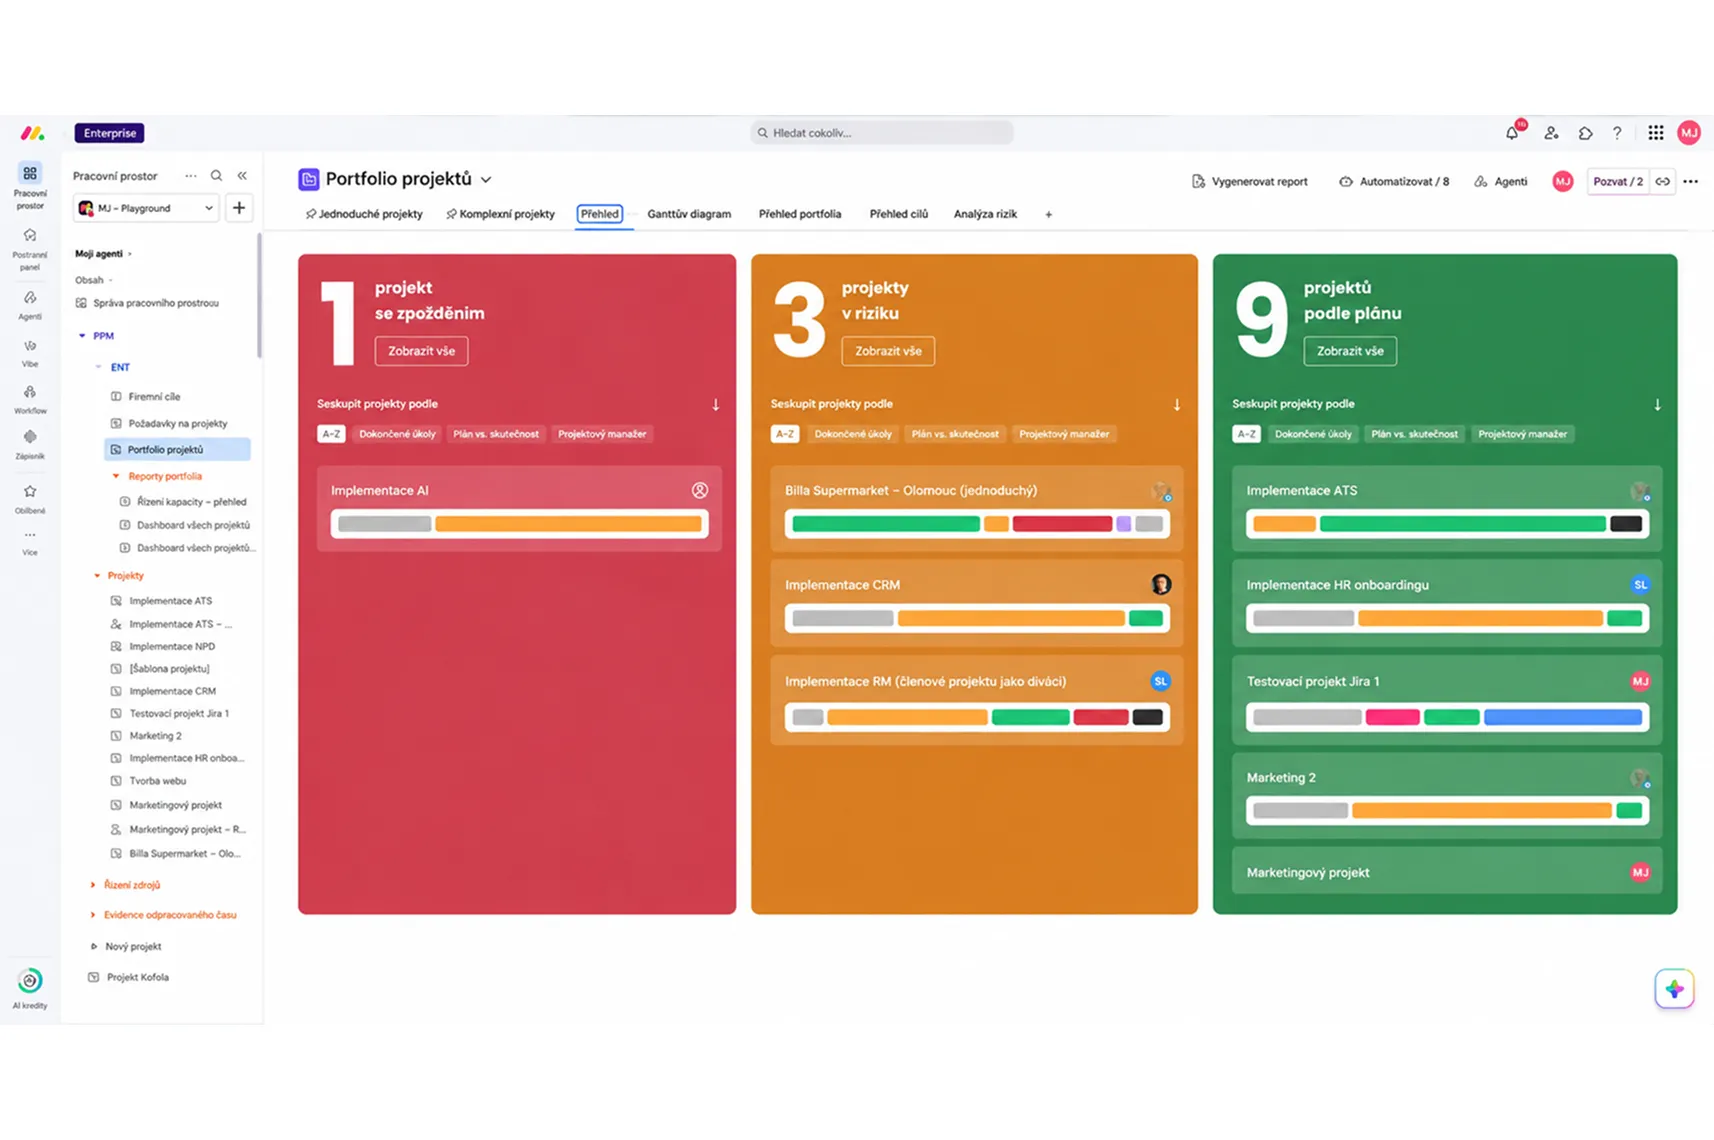Open the help question mark icon

(1617, 133)
